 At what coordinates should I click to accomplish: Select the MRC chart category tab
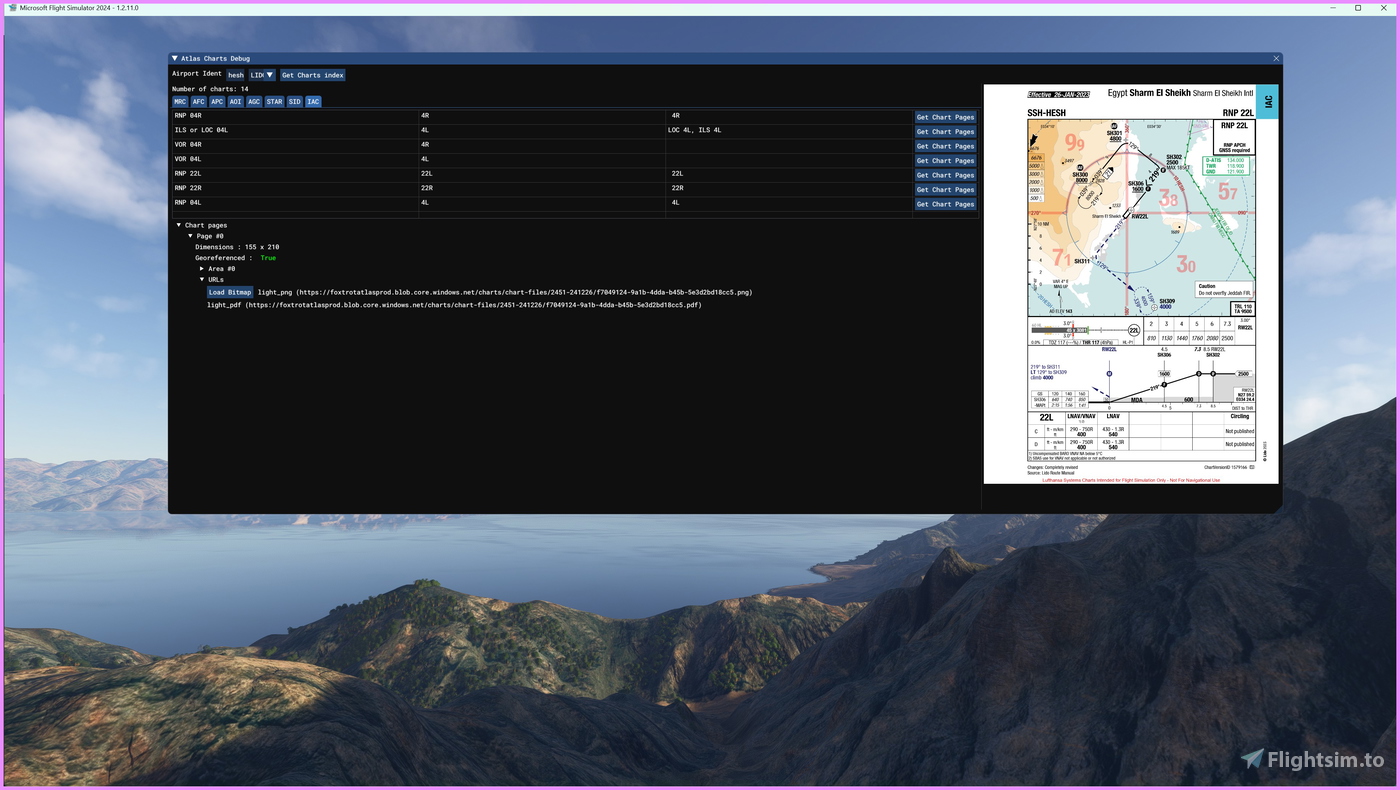click(180, 102)
